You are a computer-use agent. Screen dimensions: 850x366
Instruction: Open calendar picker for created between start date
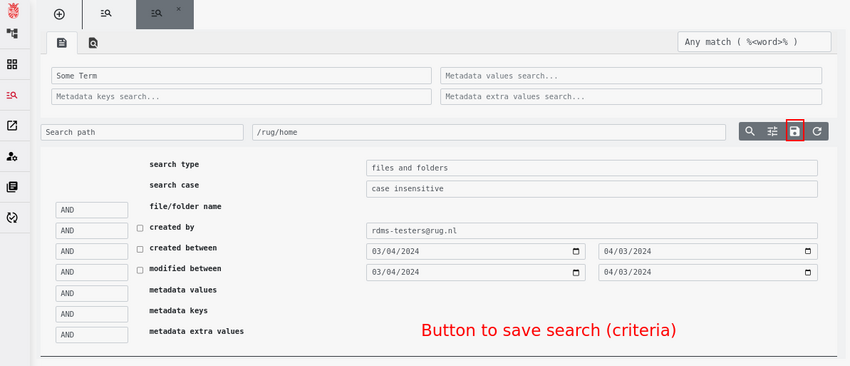point(576,252)
